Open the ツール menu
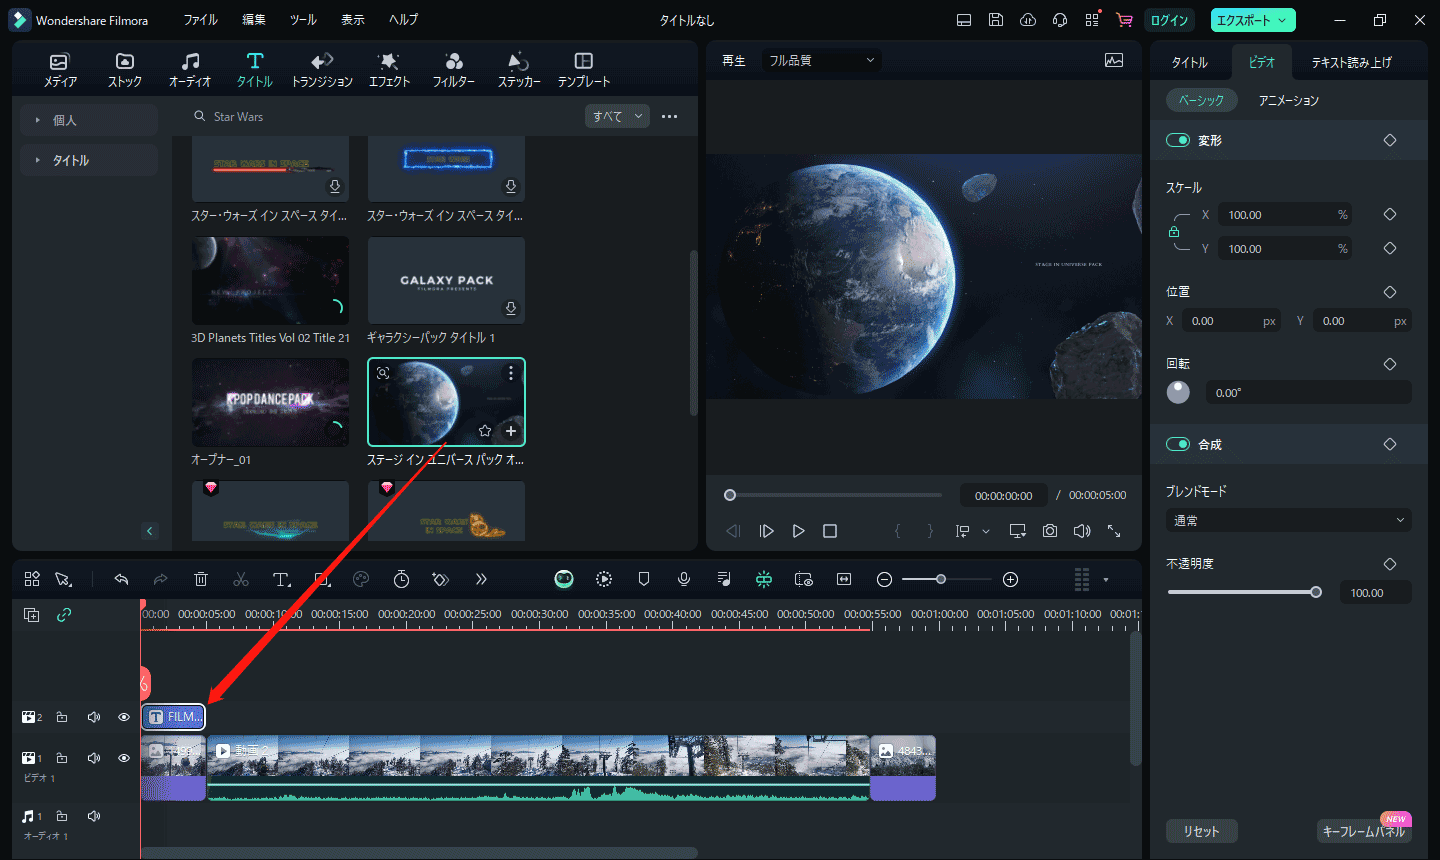The height and width of the screenshot is (860, 1440). pyautogui.click(x=303, y=20)
